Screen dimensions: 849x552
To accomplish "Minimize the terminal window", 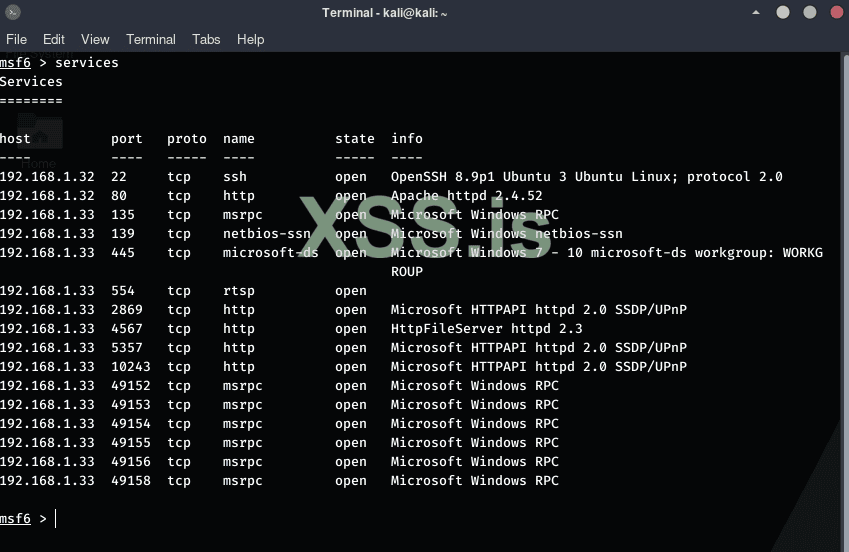I will pyautogui.click(x=783, y=13).
